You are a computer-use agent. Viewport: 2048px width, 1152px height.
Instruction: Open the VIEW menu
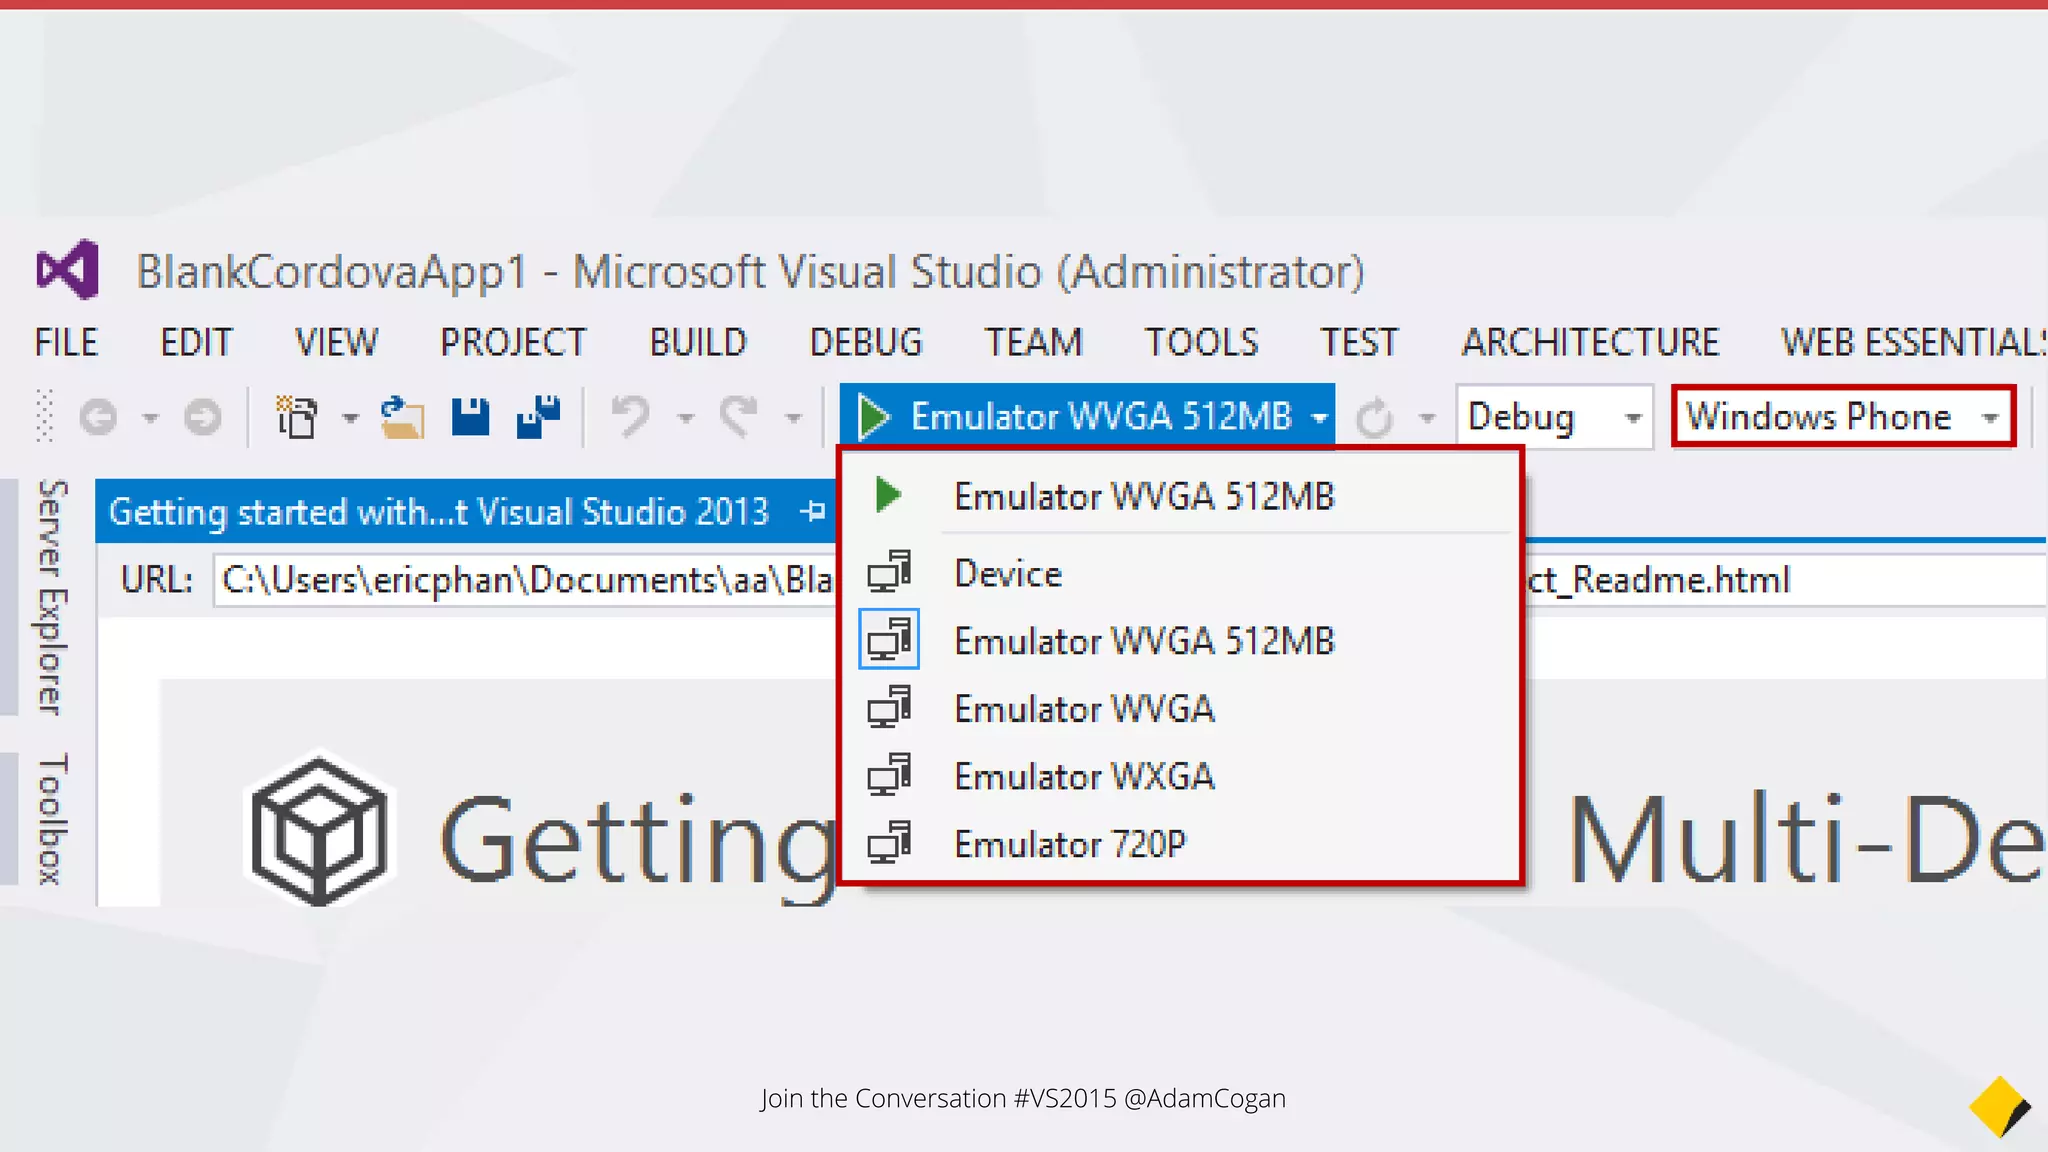pyautogui.click(x=336, y=342)
